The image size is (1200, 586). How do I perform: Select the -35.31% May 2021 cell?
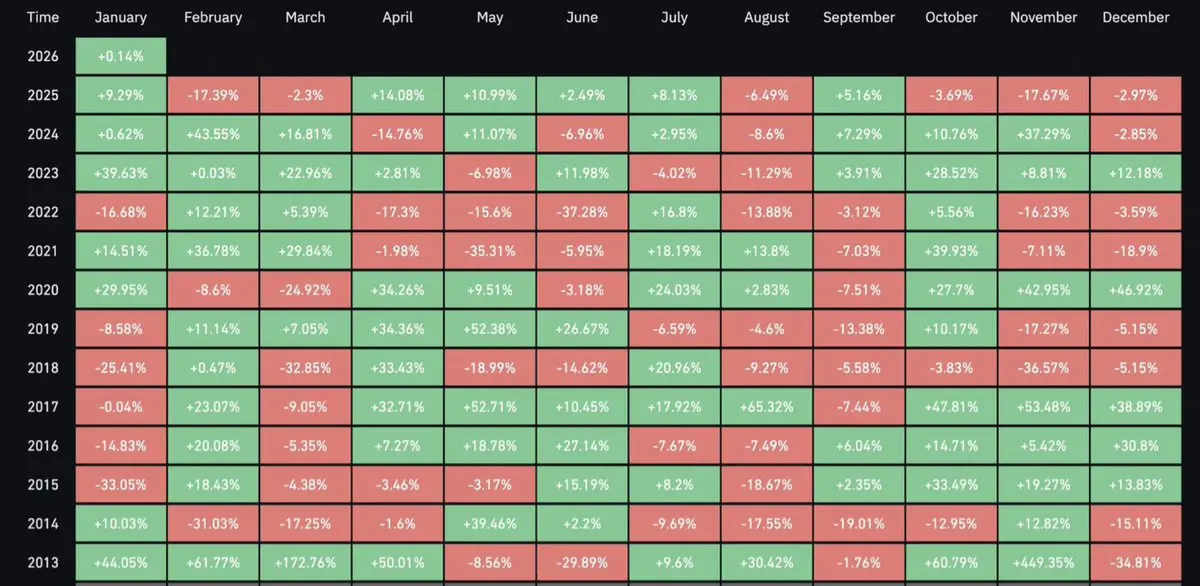click(490, 251)
